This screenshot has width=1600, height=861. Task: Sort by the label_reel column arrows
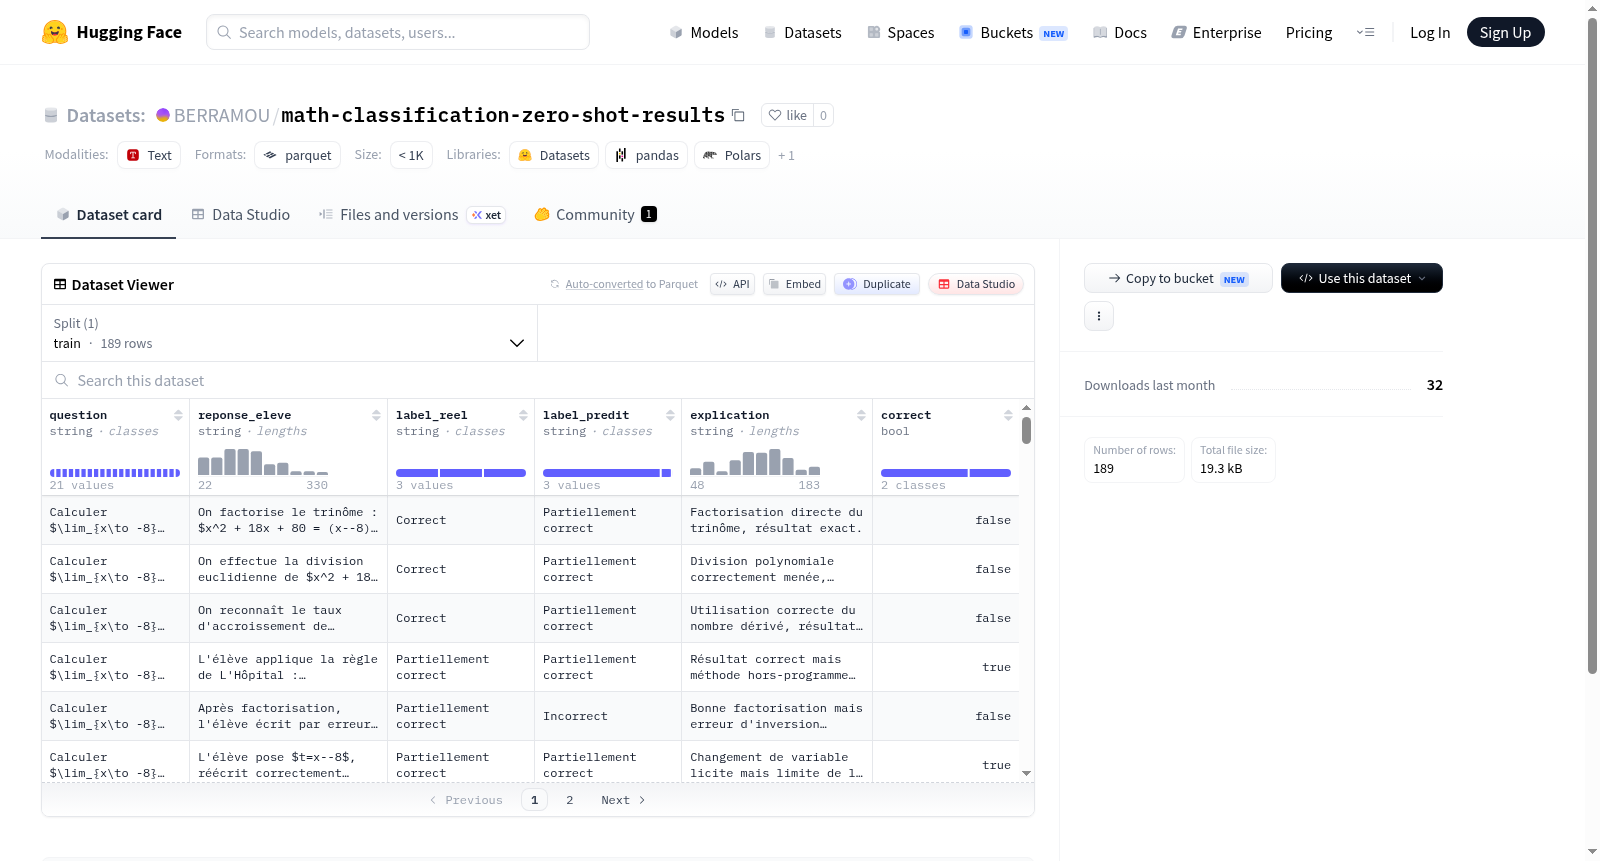[x=523, y=415]
